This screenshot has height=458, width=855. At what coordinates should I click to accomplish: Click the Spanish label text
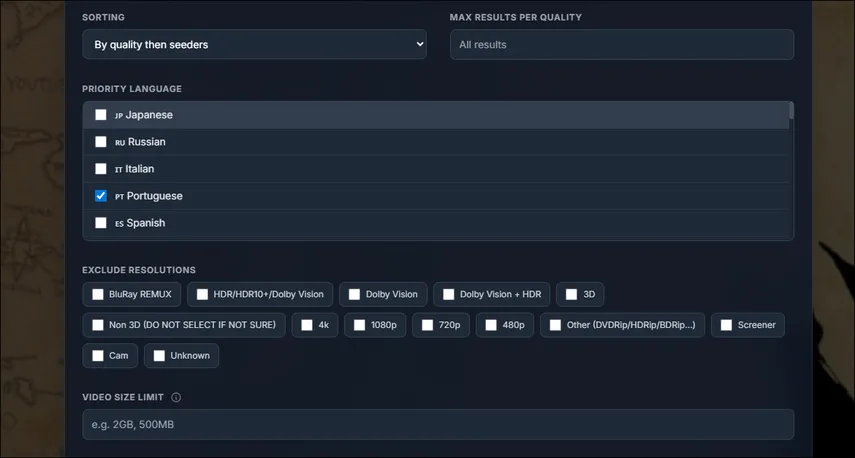pos(146,223)
